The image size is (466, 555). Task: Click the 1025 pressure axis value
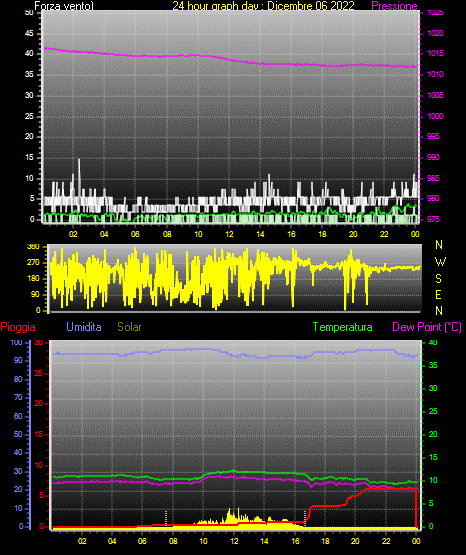coord(436,13)
